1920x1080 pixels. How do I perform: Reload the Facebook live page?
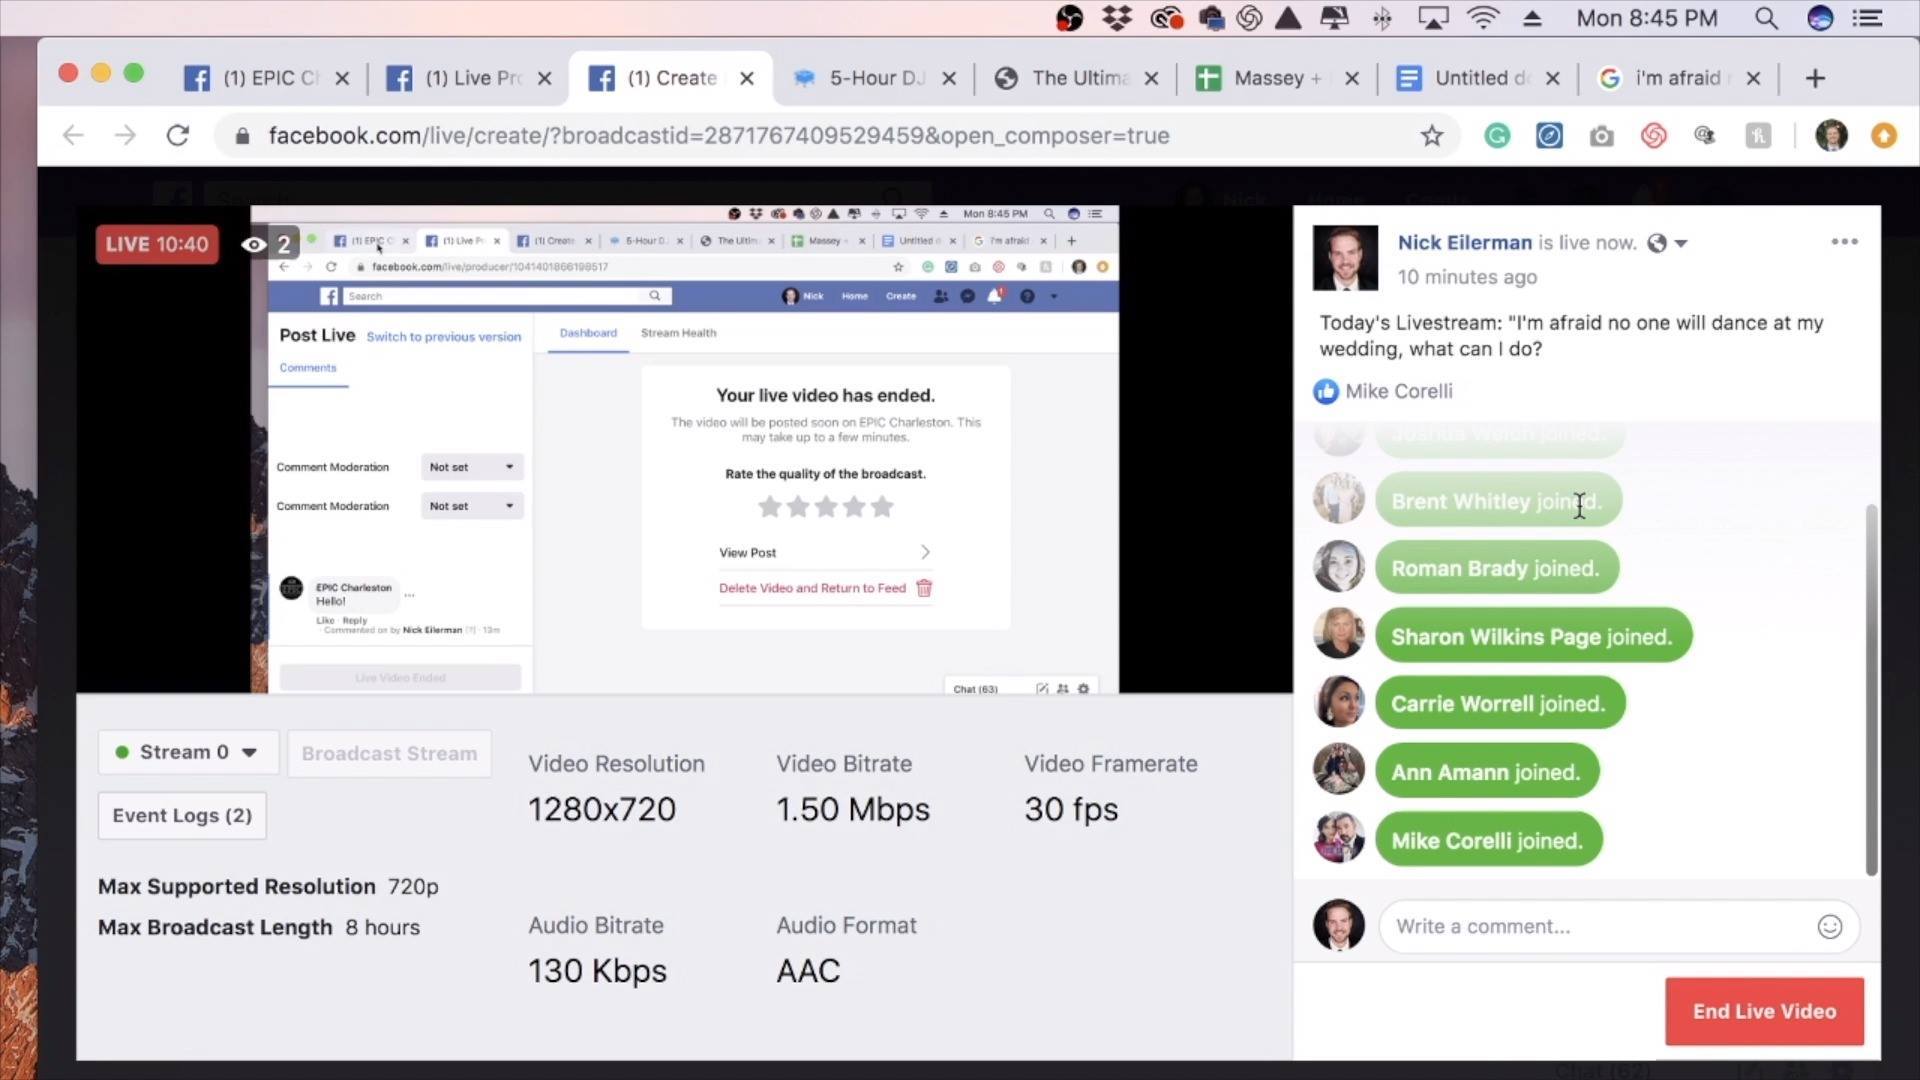pyautogui.click(x=178, y=135)
